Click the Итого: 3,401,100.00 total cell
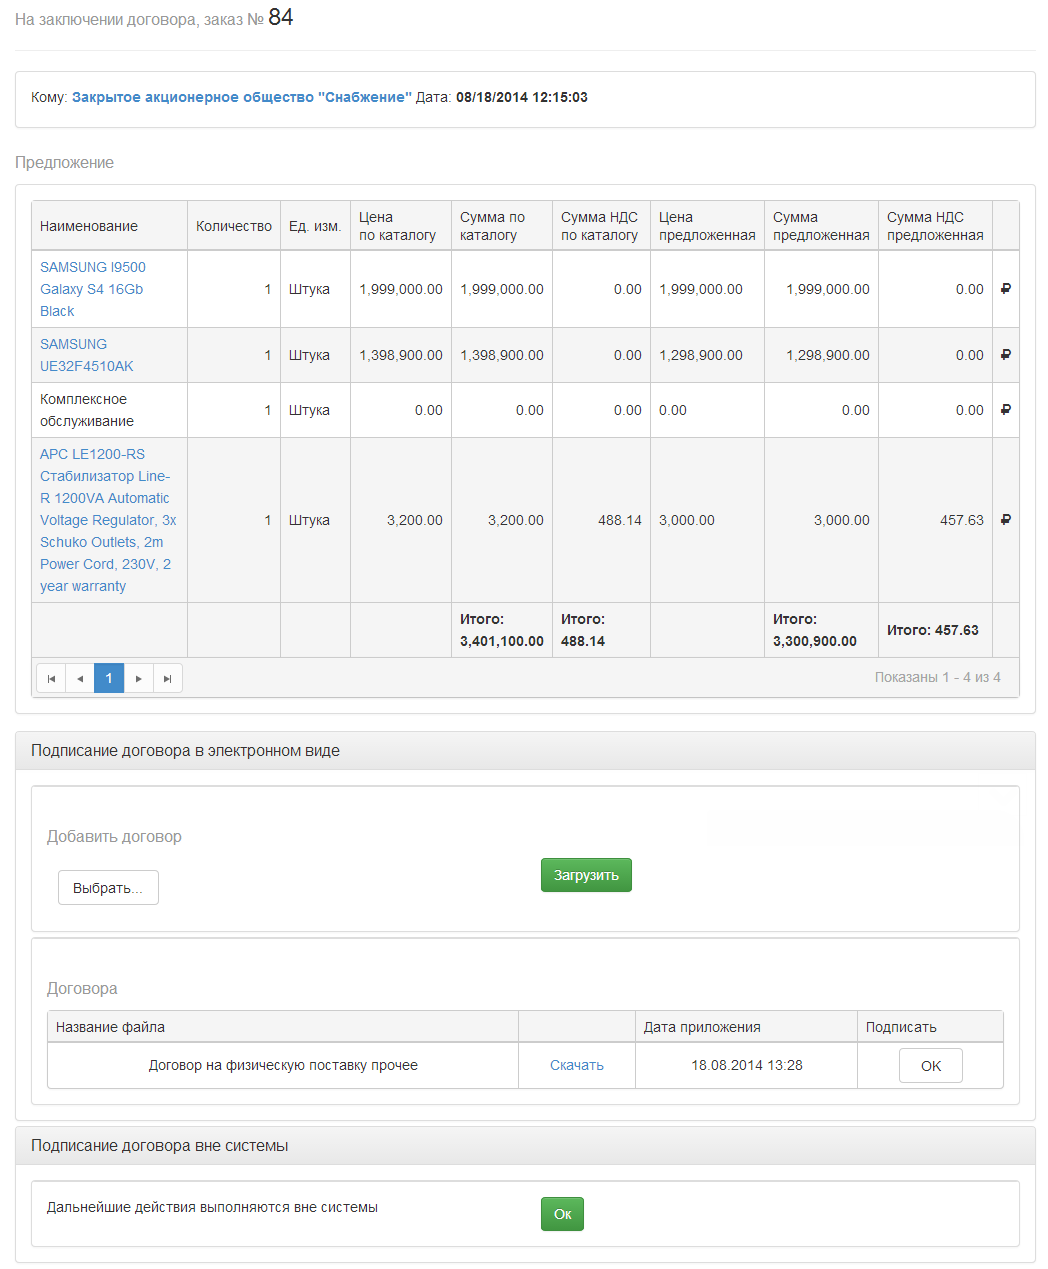The width and height of the screenshot is (1048, 1269). [x=502, y=630]
